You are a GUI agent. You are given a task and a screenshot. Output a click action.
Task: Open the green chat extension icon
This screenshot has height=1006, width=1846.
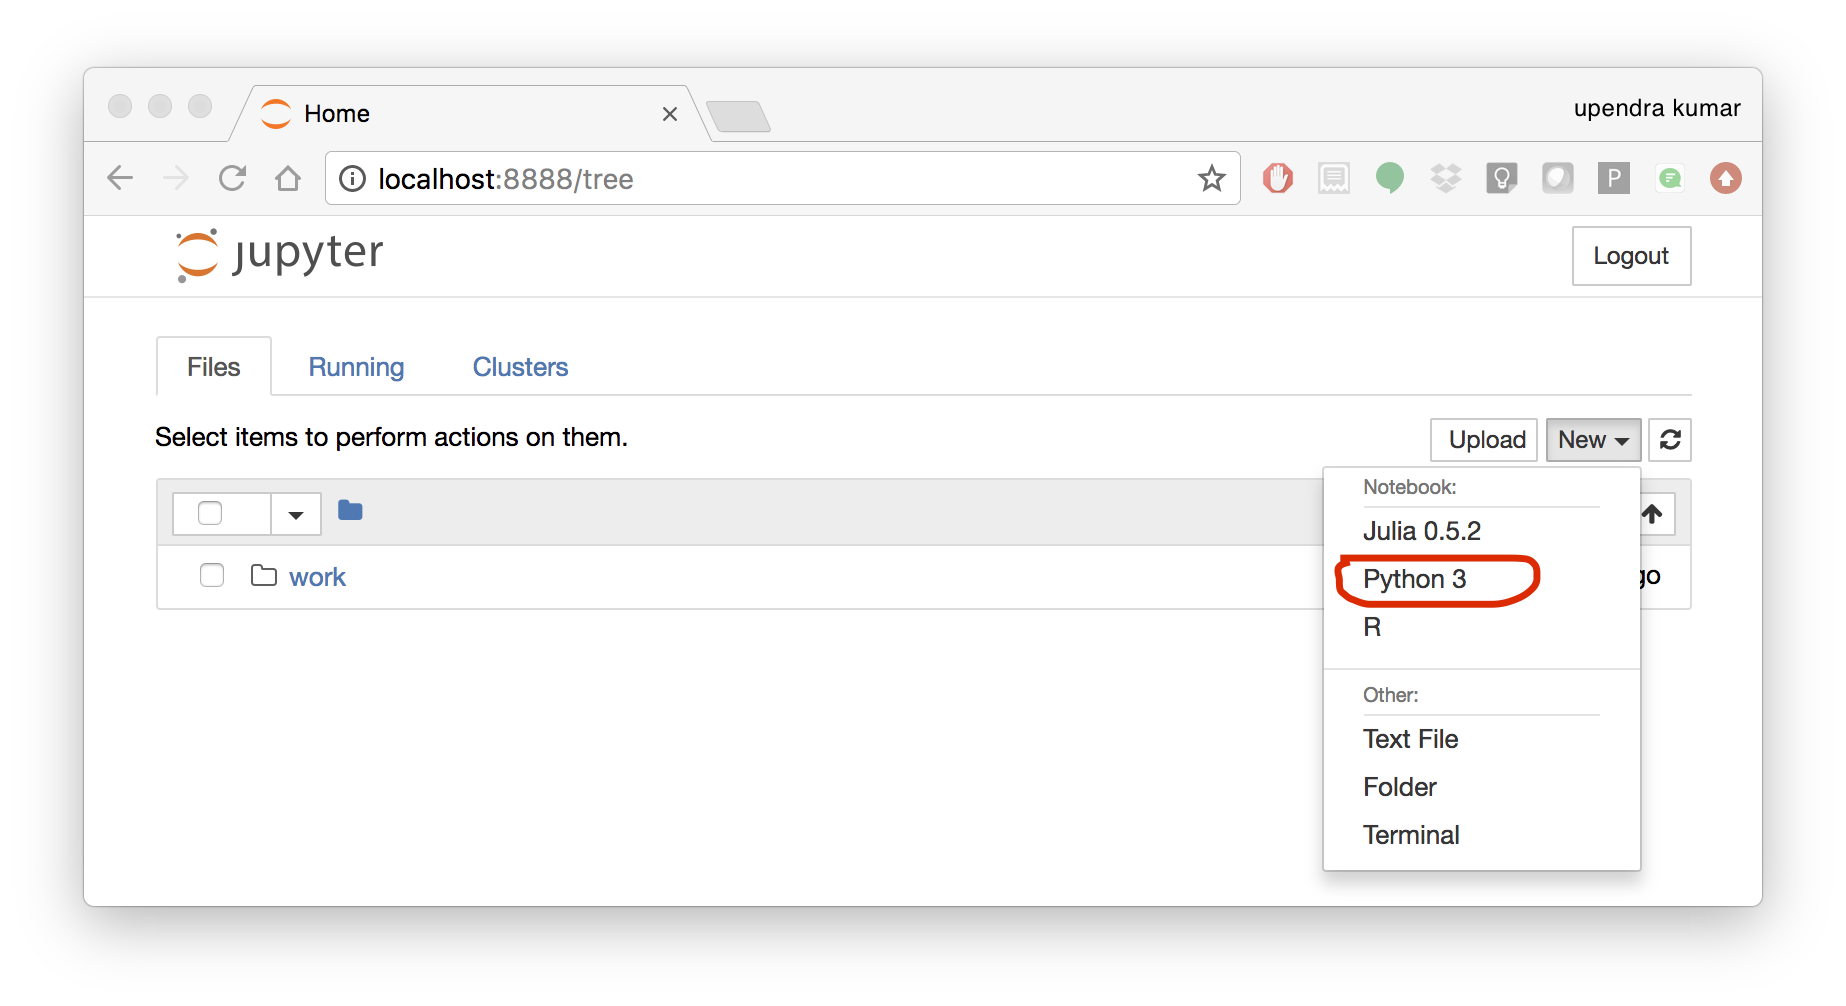(x=1670, y=179)
